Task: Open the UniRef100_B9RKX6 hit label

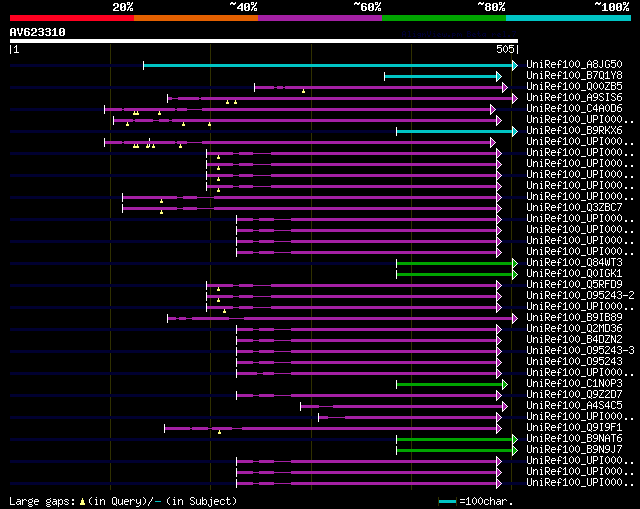Action: 574,130
